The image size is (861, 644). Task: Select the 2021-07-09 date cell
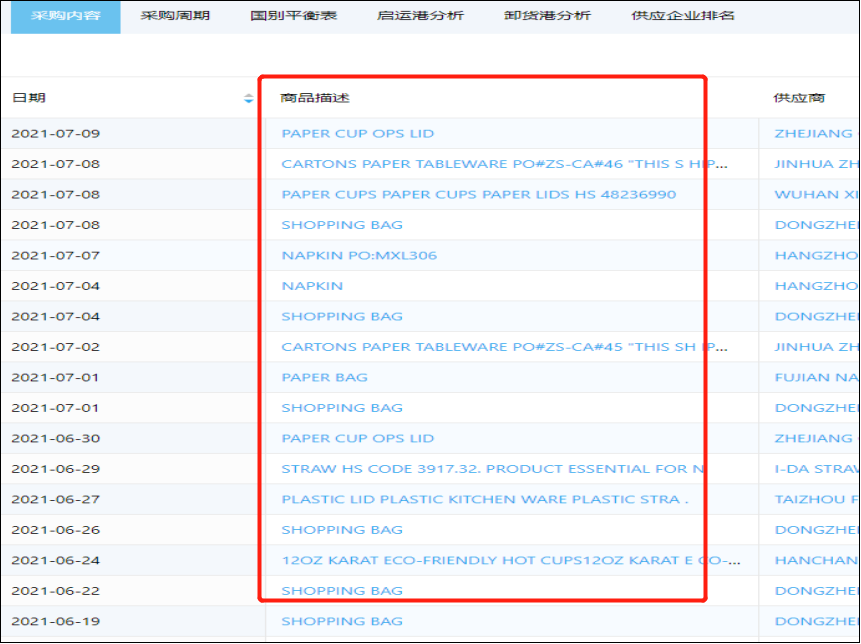pos(55,134)
